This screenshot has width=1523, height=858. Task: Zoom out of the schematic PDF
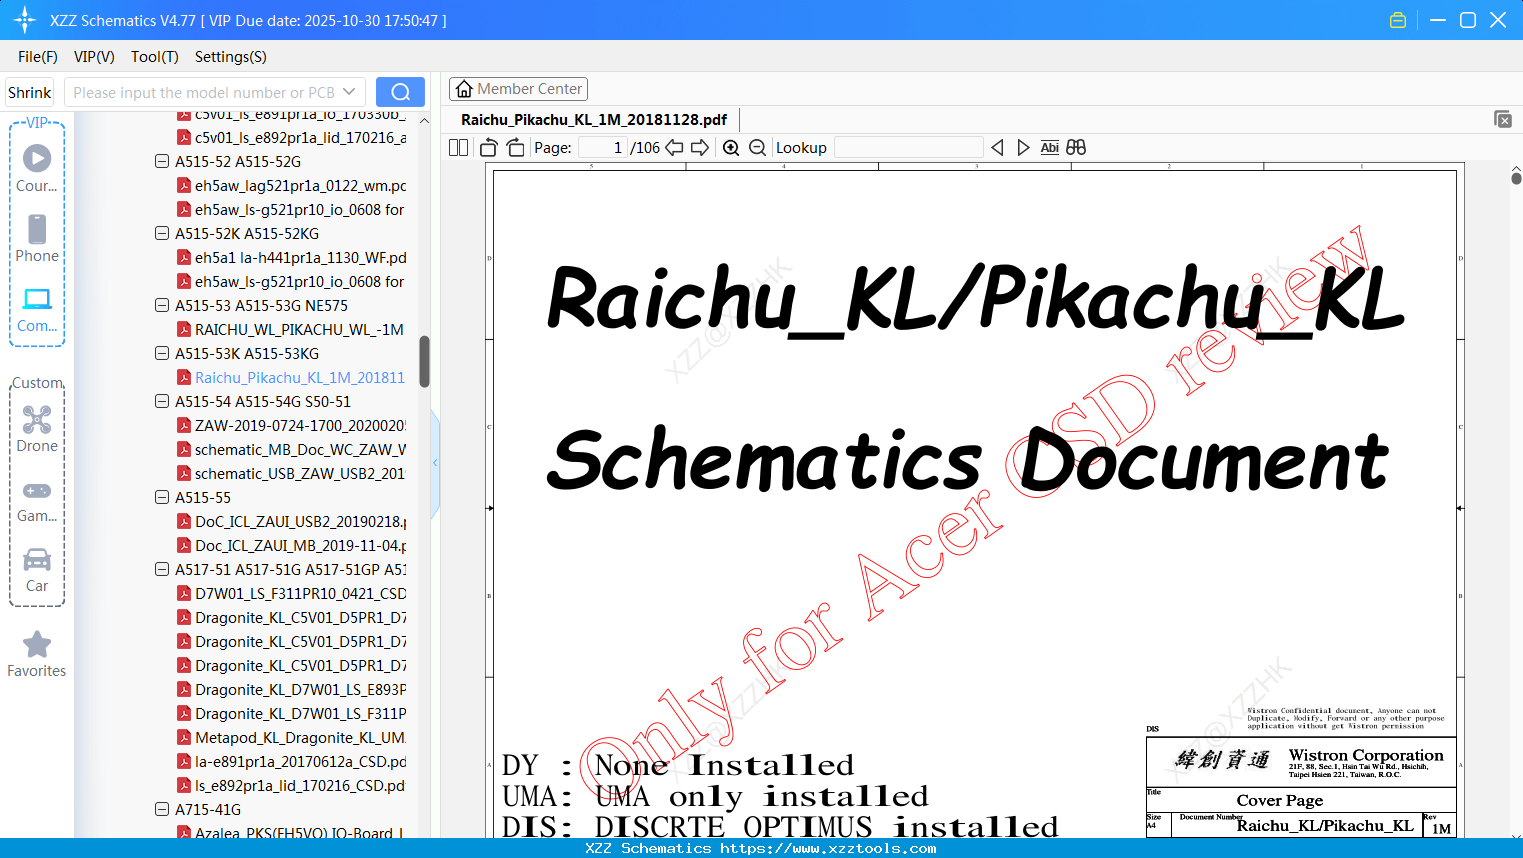coord(758,148)
